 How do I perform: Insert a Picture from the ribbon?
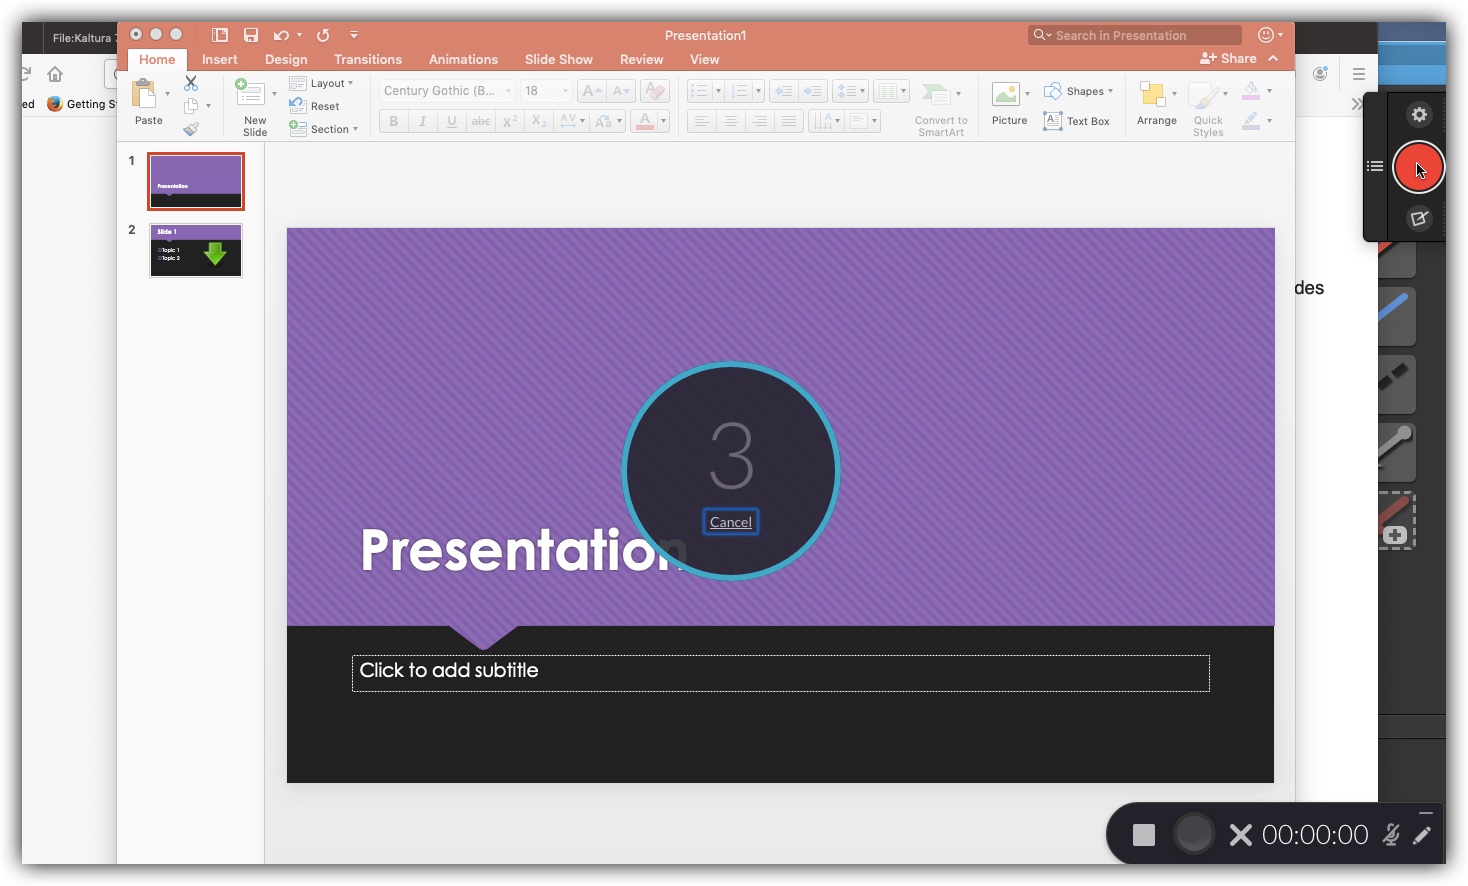coord(1009,104)
